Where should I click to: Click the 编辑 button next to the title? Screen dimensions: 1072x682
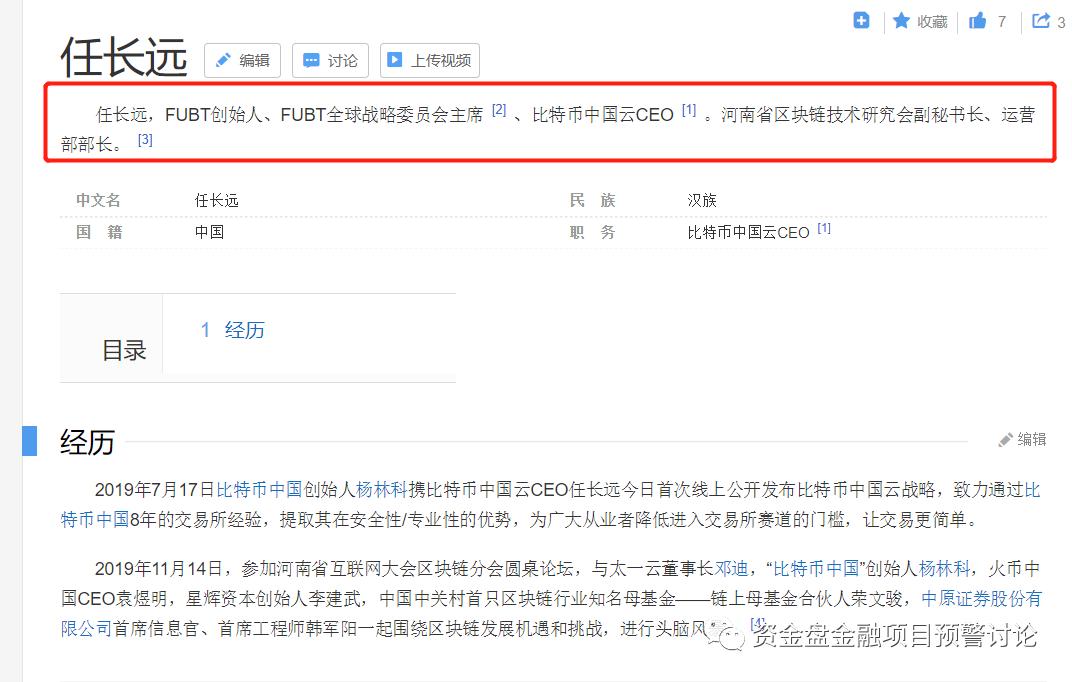[x=242, y=60]
